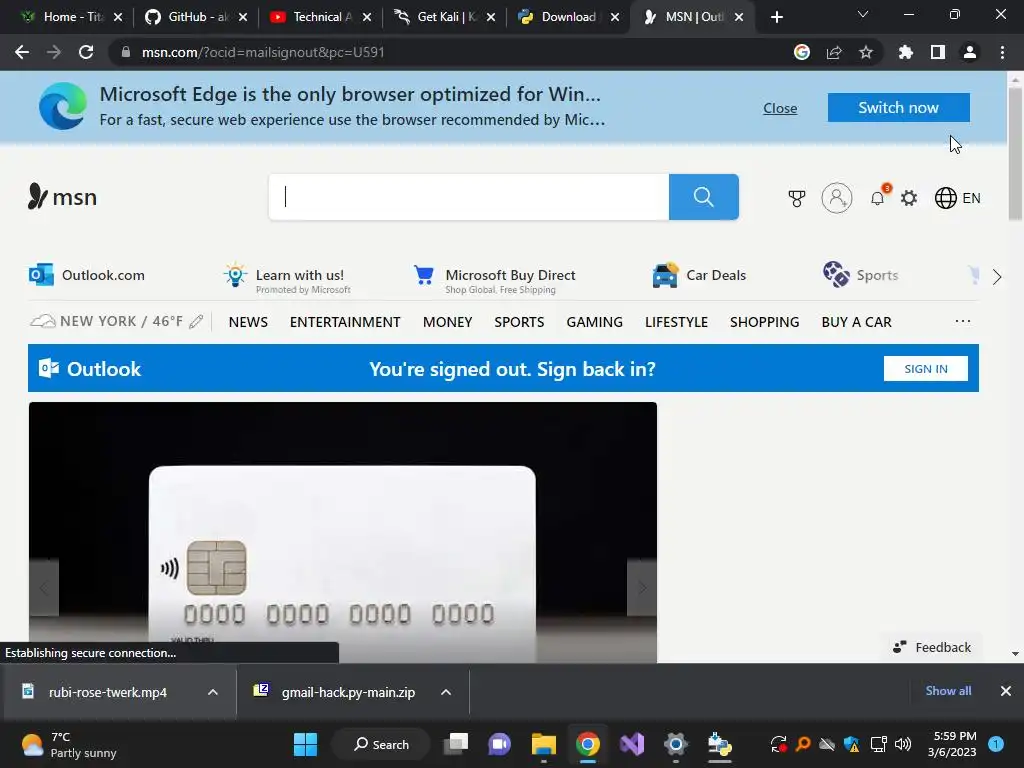
Task: Change language via the EN globe
Action: click(957, 198)
